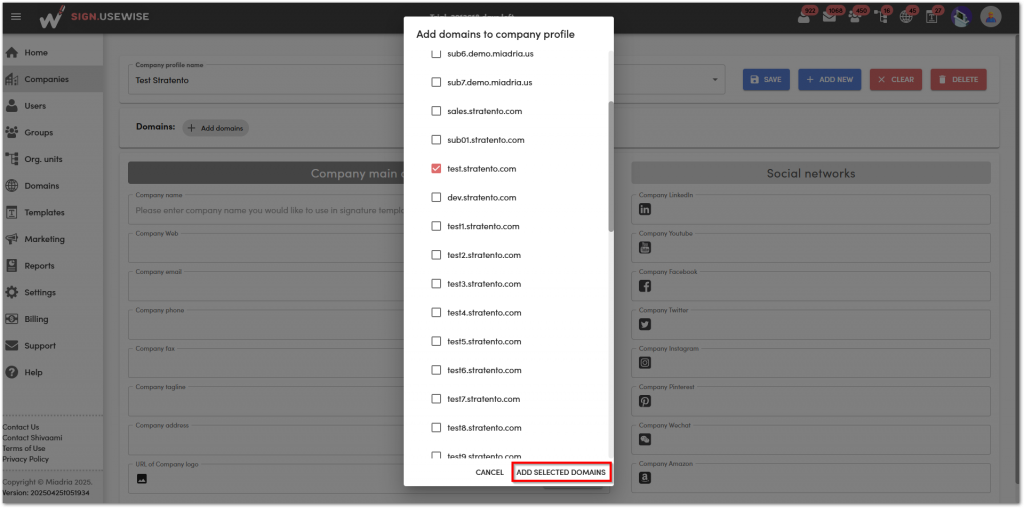Screen dimensions: 1024x508
Task: Open templates counter icon showing 27
Action: [933, 16]
